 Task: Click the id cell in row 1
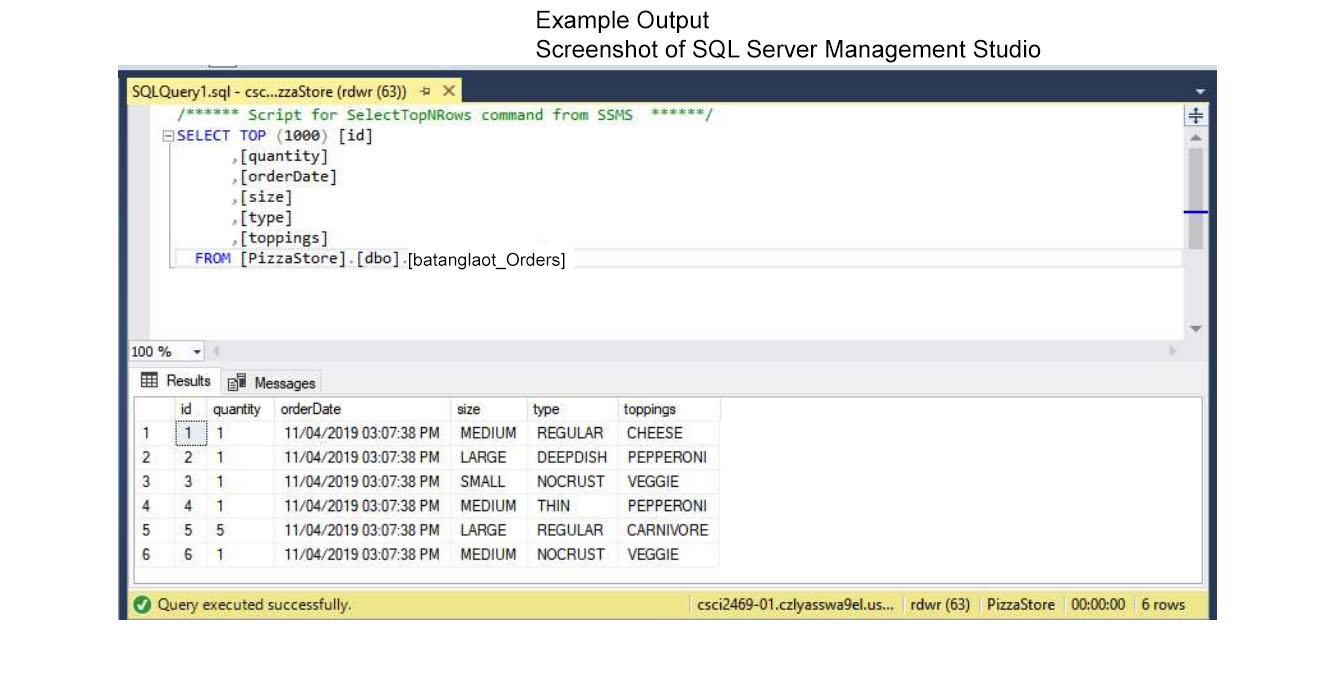pyautogui.click(x=190, y=433)
